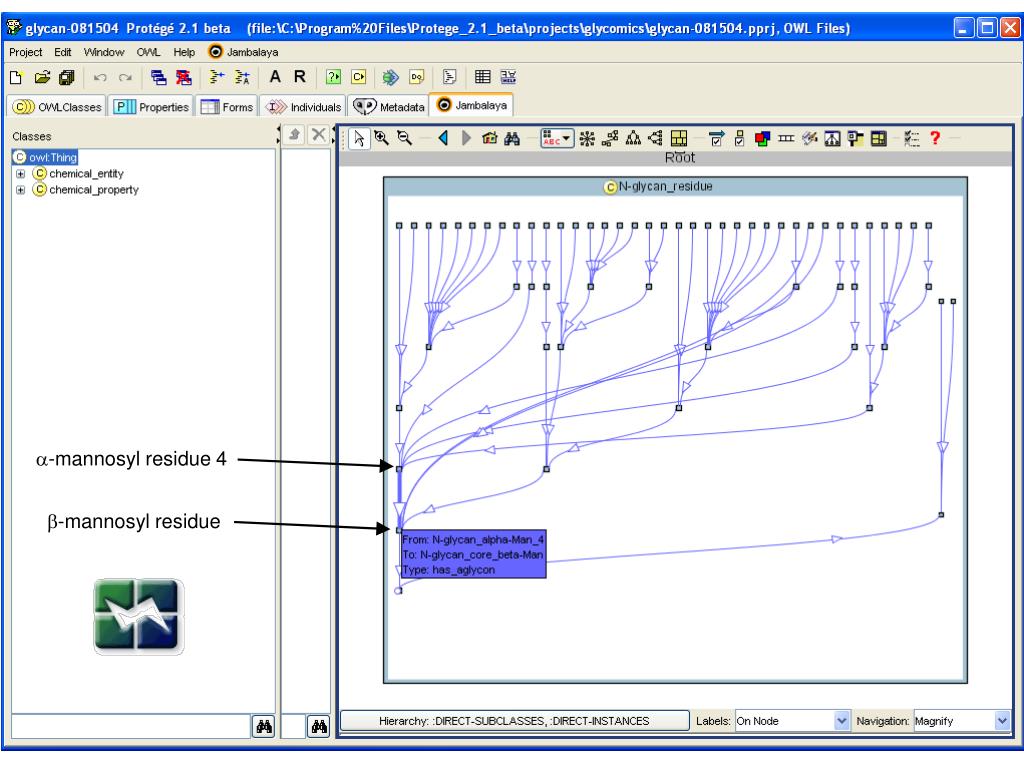Click the grayed-out Undo arrow in the toolbar
Viewport: 1024px width, 768px height.
[x=100, y=78]
